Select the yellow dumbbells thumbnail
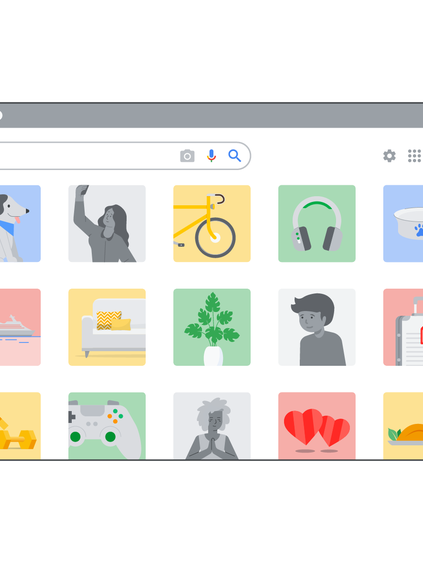The height and width of the screenshot is (563, 423). coord(20,425)
